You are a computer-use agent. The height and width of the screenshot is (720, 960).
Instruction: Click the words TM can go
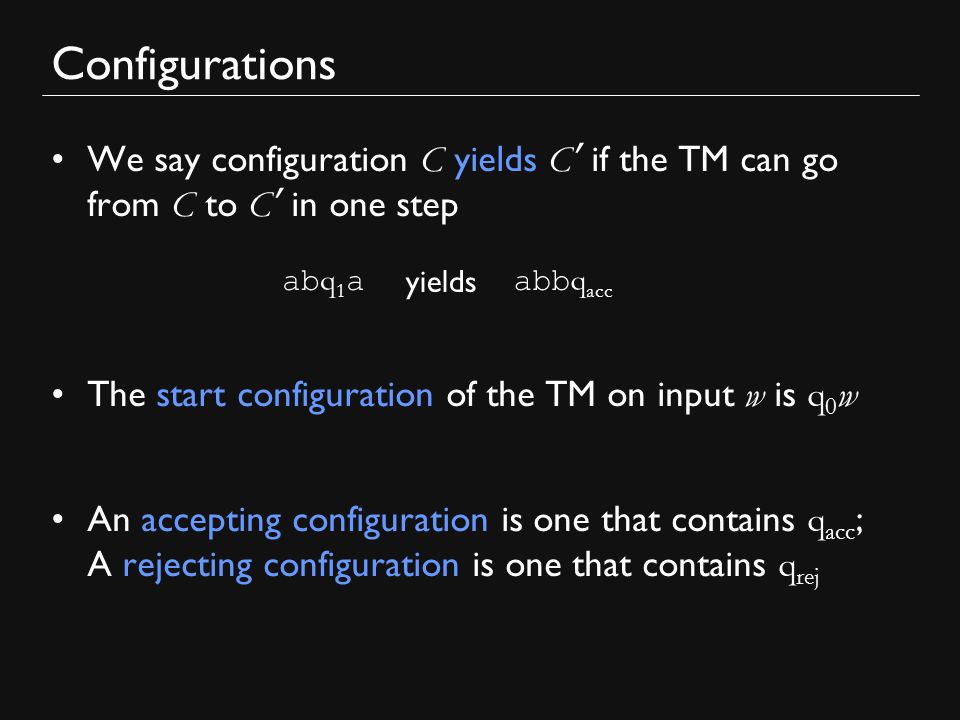point(759,162)
